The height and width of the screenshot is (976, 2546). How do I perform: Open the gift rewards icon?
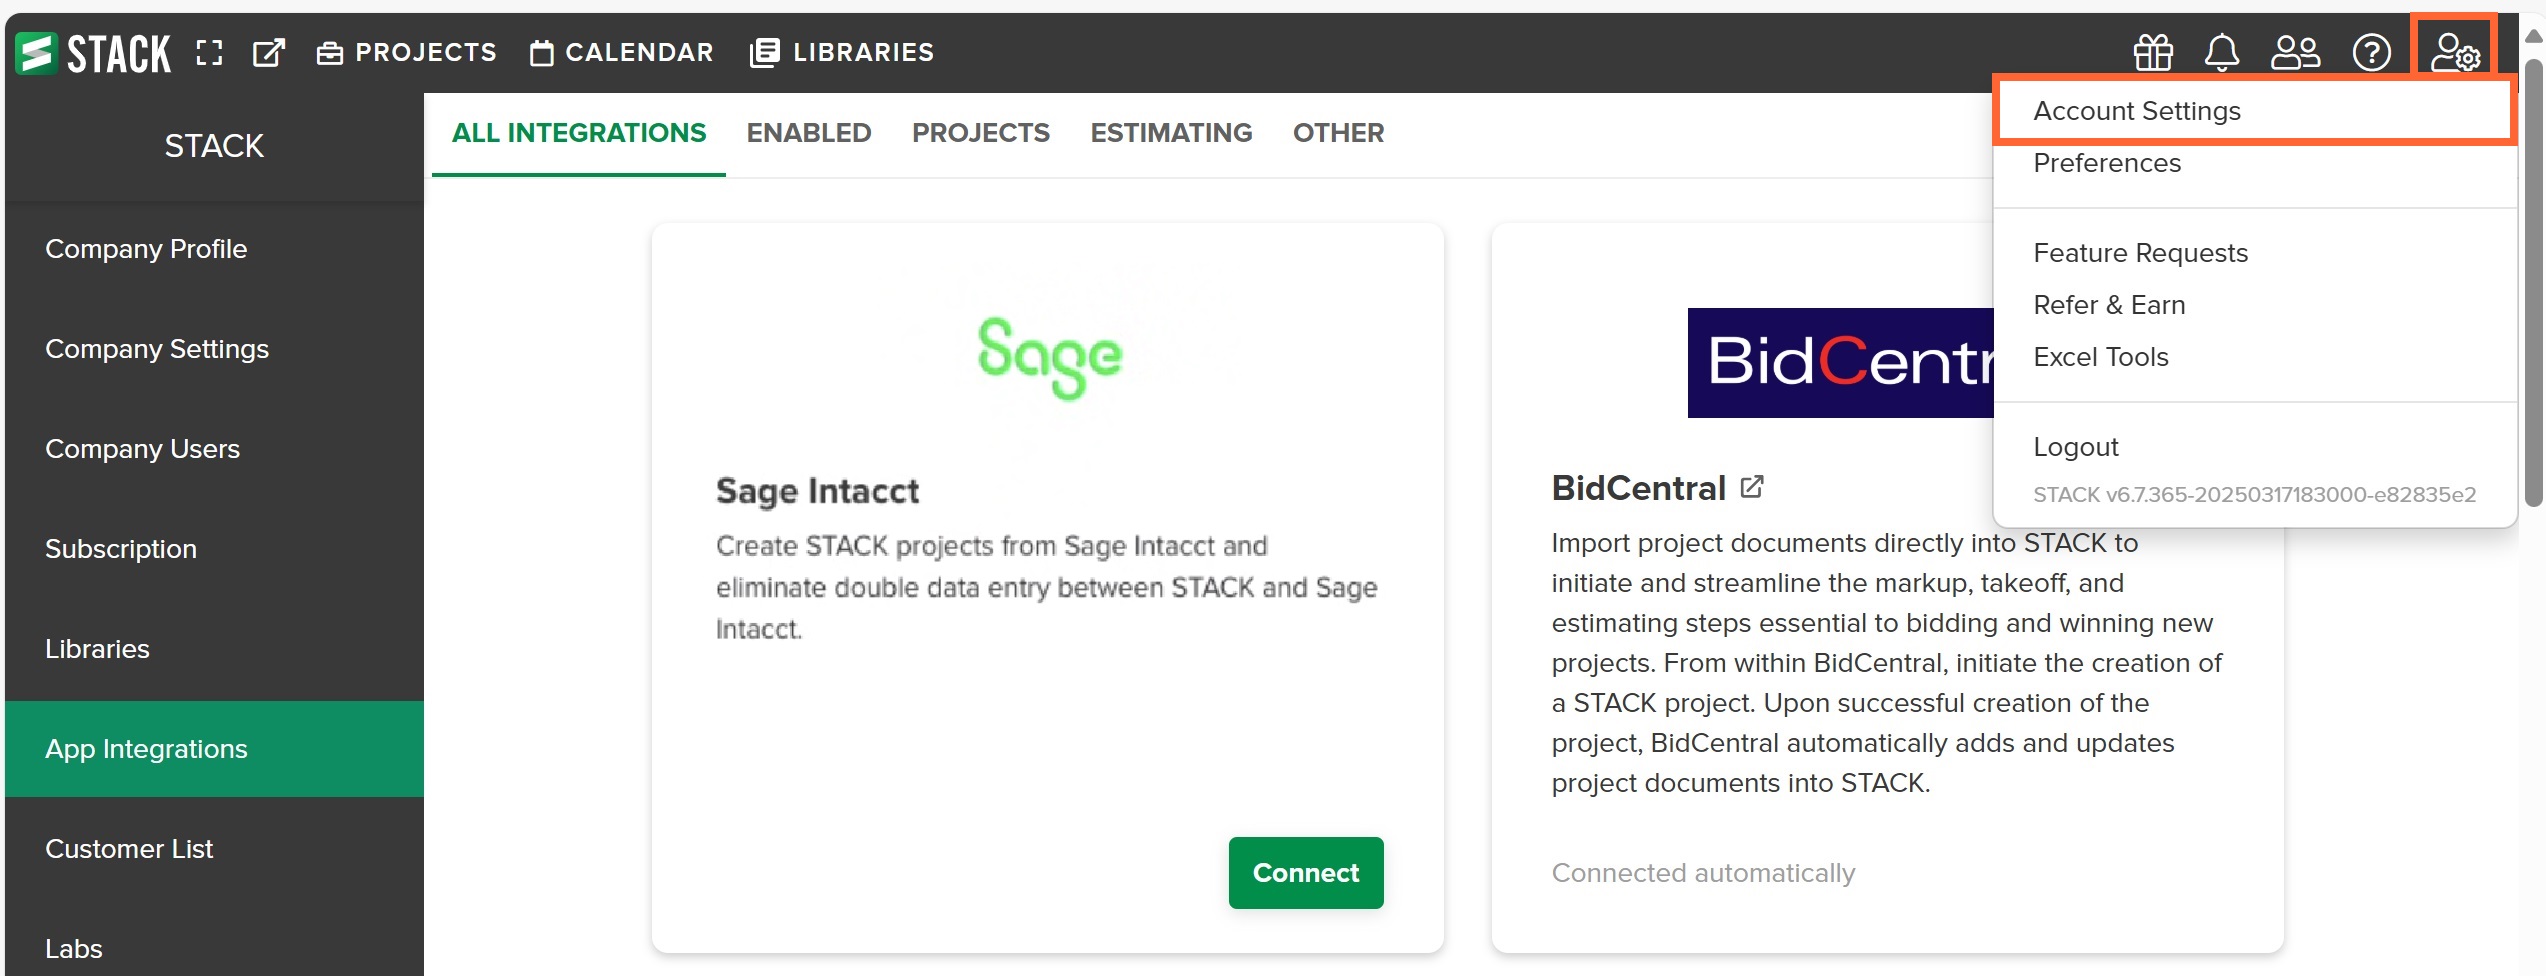(2153, 52)
